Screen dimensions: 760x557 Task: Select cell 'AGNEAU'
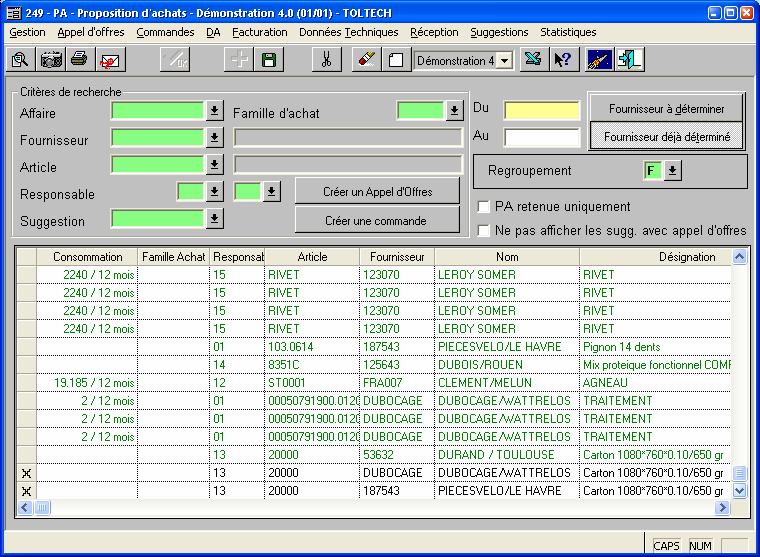click(x=655, y=383)
